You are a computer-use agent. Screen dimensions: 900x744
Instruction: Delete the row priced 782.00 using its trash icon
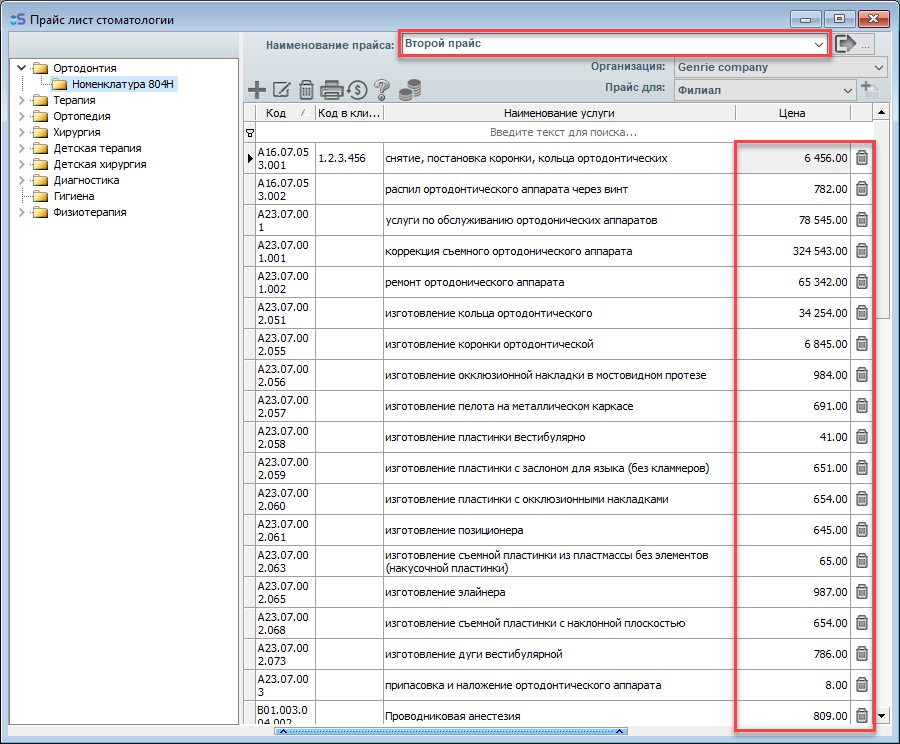[x=862, y=189]
